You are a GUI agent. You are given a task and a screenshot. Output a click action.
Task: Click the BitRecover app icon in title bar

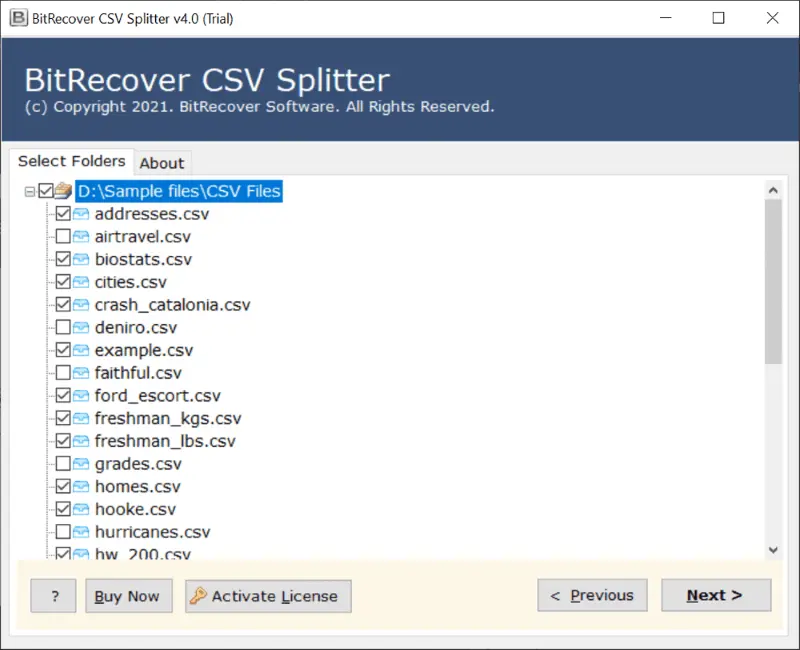tap(17, 18)
